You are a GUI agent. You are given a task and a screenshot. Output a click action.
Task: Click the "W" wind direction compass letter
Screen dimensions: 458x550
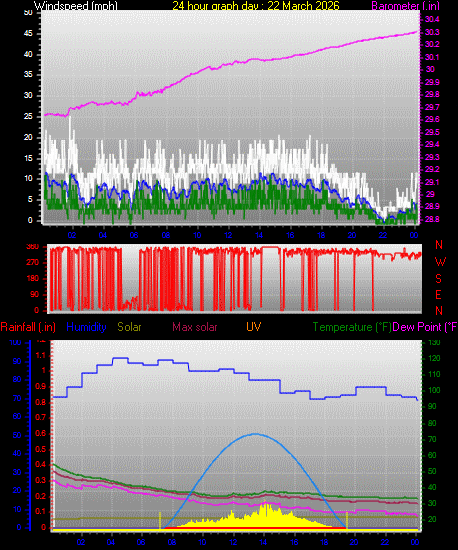coord(440,262)
